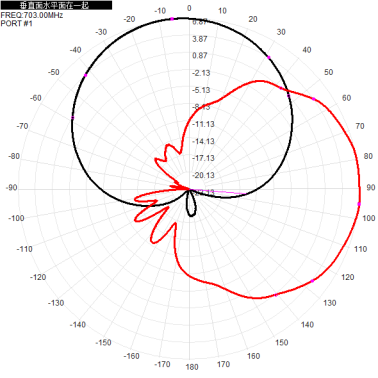
Task: Click the '-80' angle label
Action: [14, 156]
